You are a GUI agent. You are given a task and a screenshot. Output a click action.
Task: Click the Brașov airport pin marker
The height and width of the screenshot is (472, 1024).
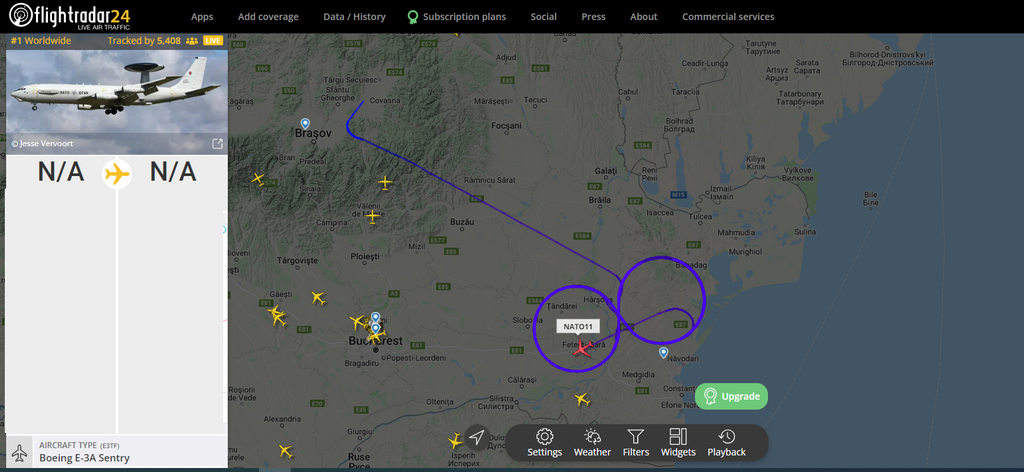click(305, 123)
